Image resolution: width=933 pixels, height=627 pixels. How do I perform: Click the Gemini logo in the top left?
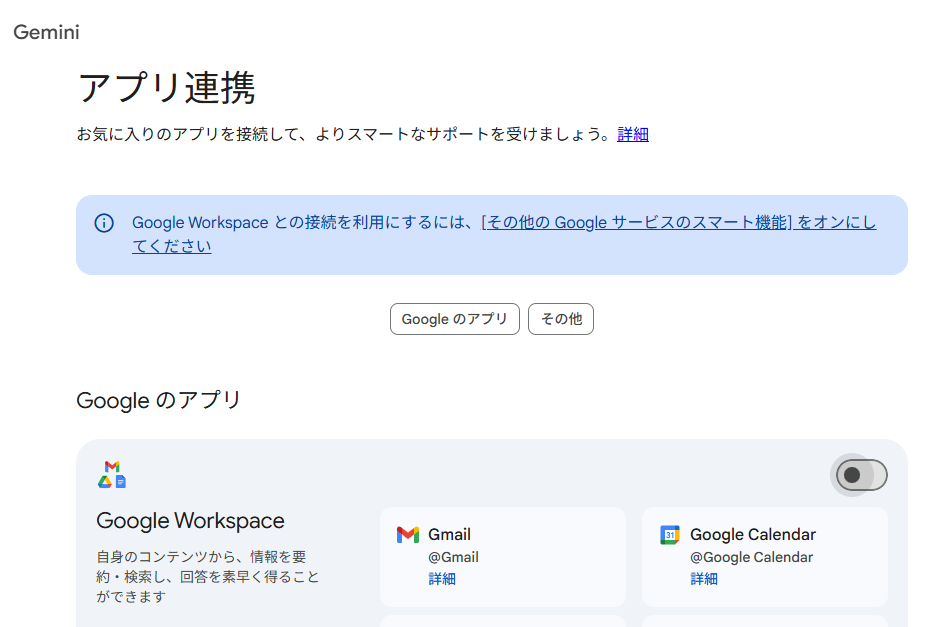(x=45, y=33)
